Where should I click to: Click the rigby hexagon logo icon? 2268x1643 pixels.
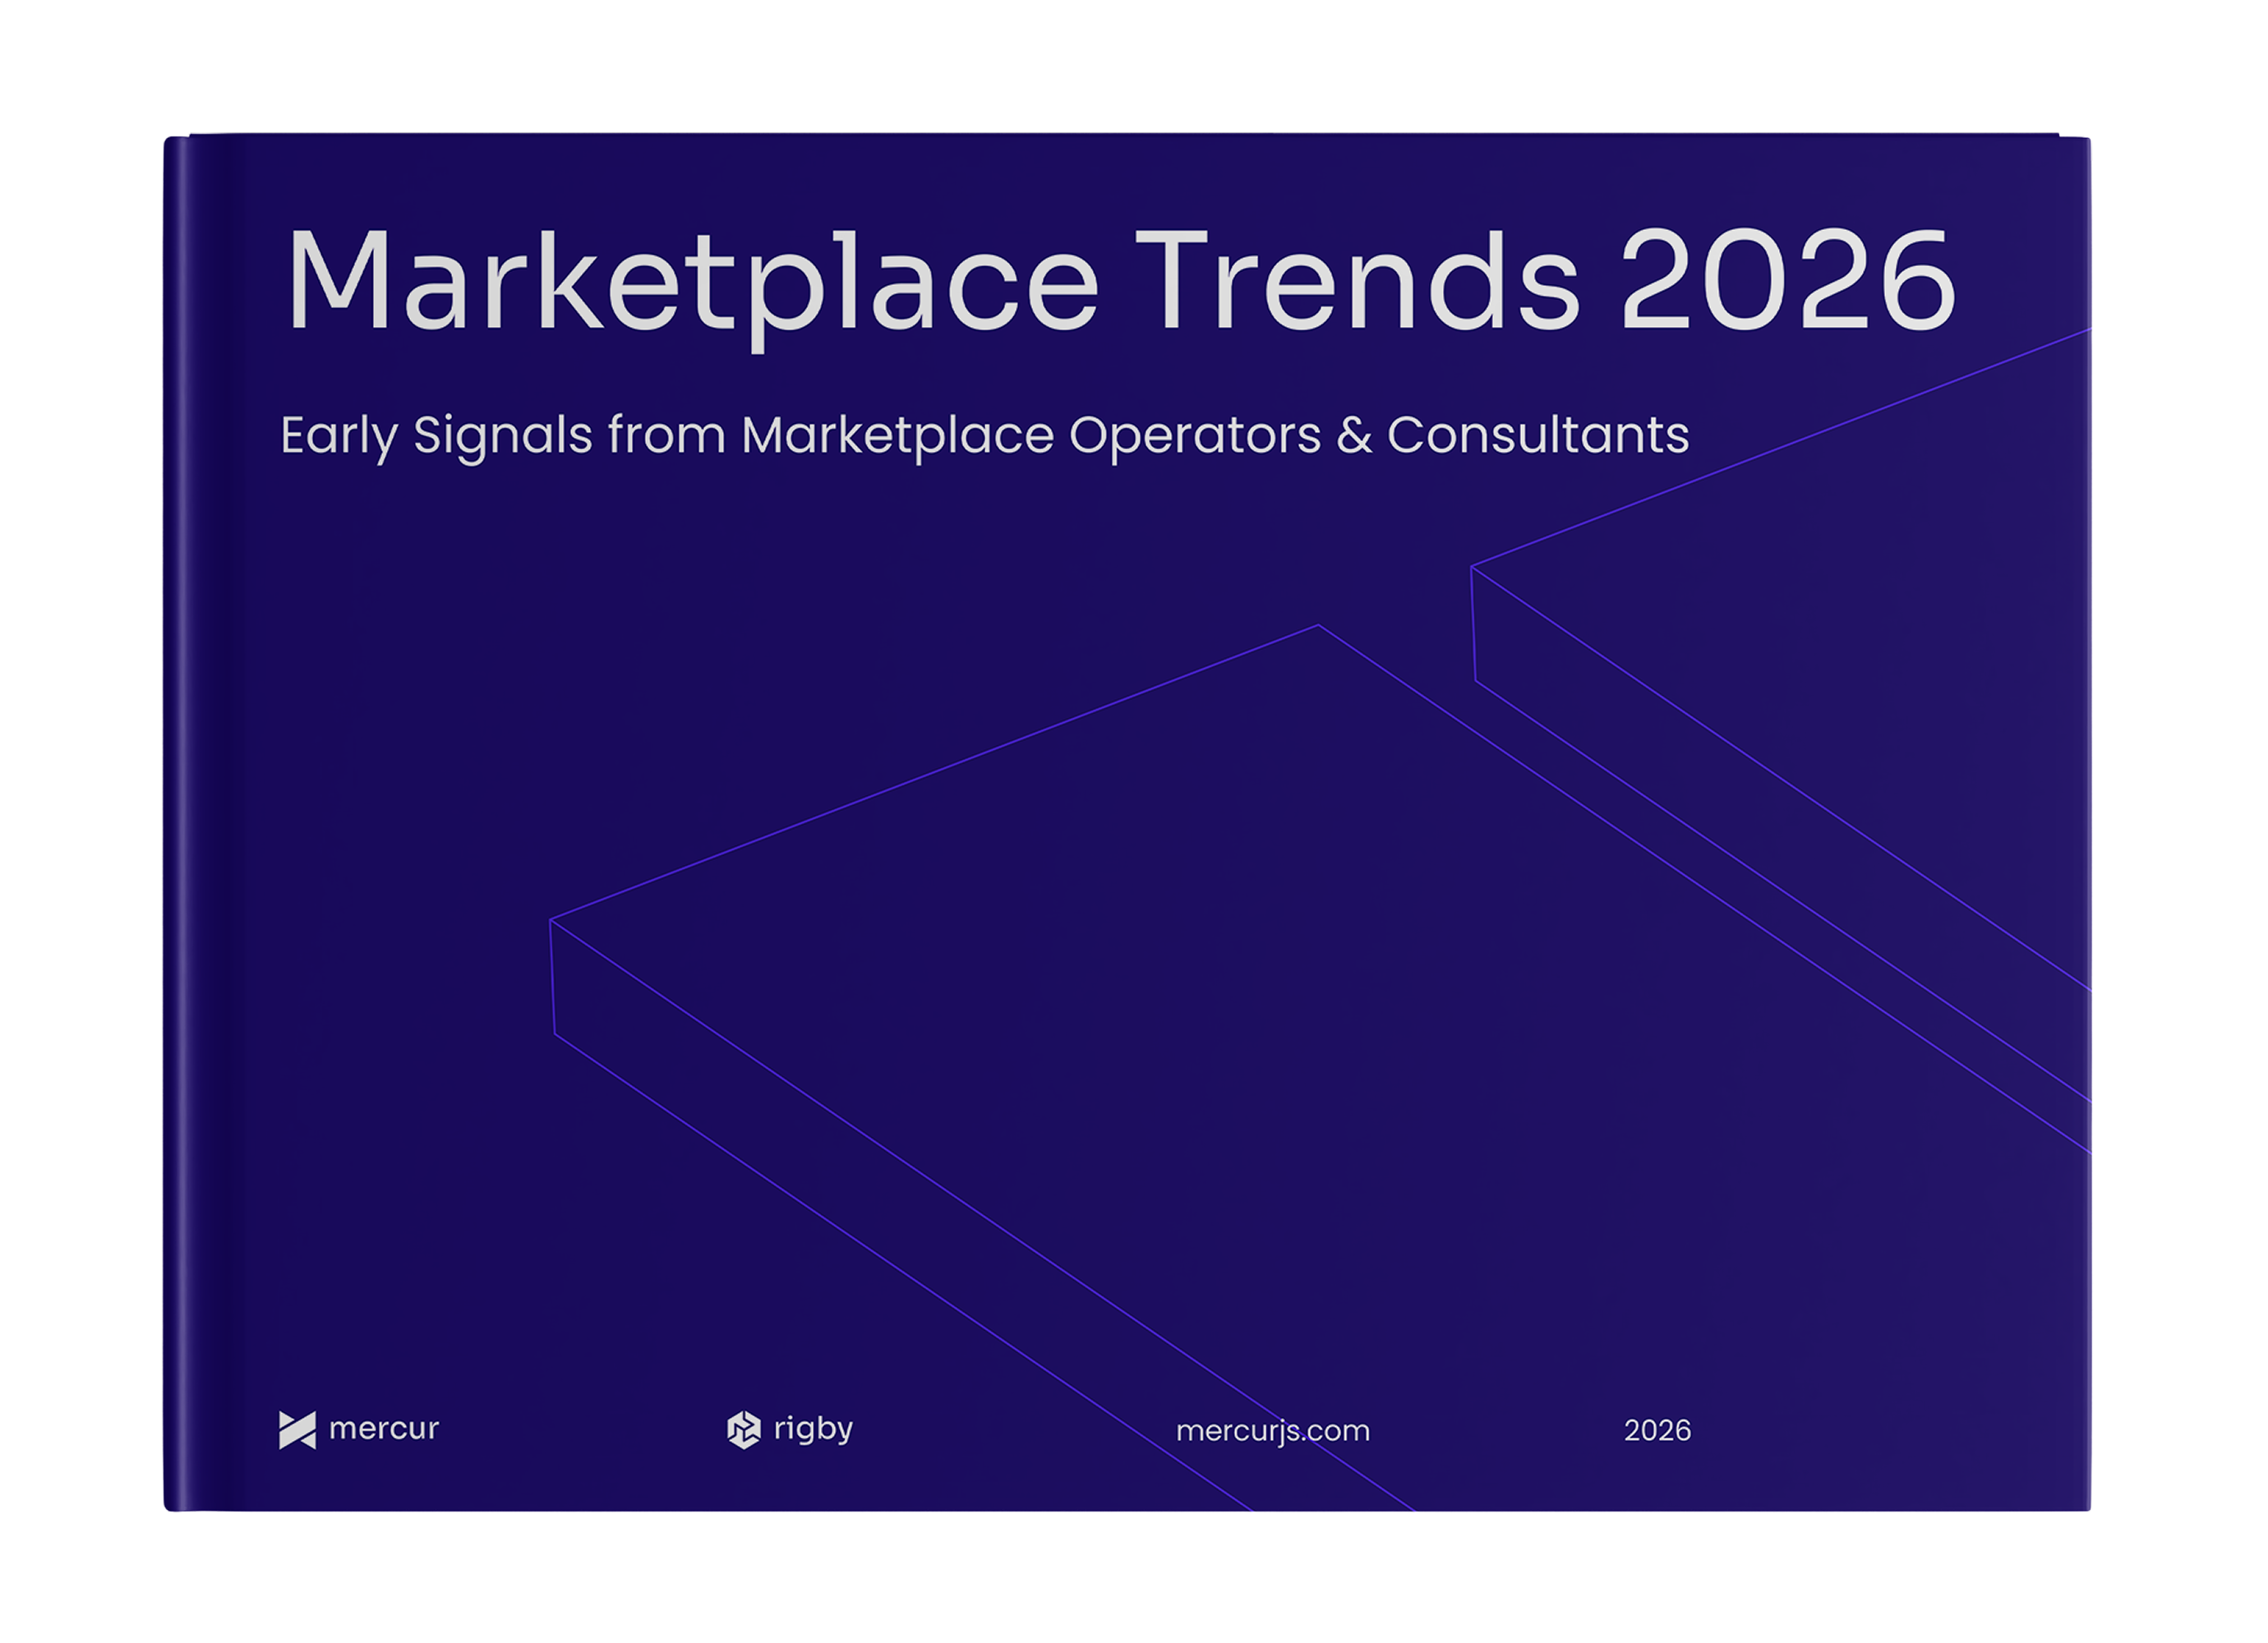(743, 1430)
